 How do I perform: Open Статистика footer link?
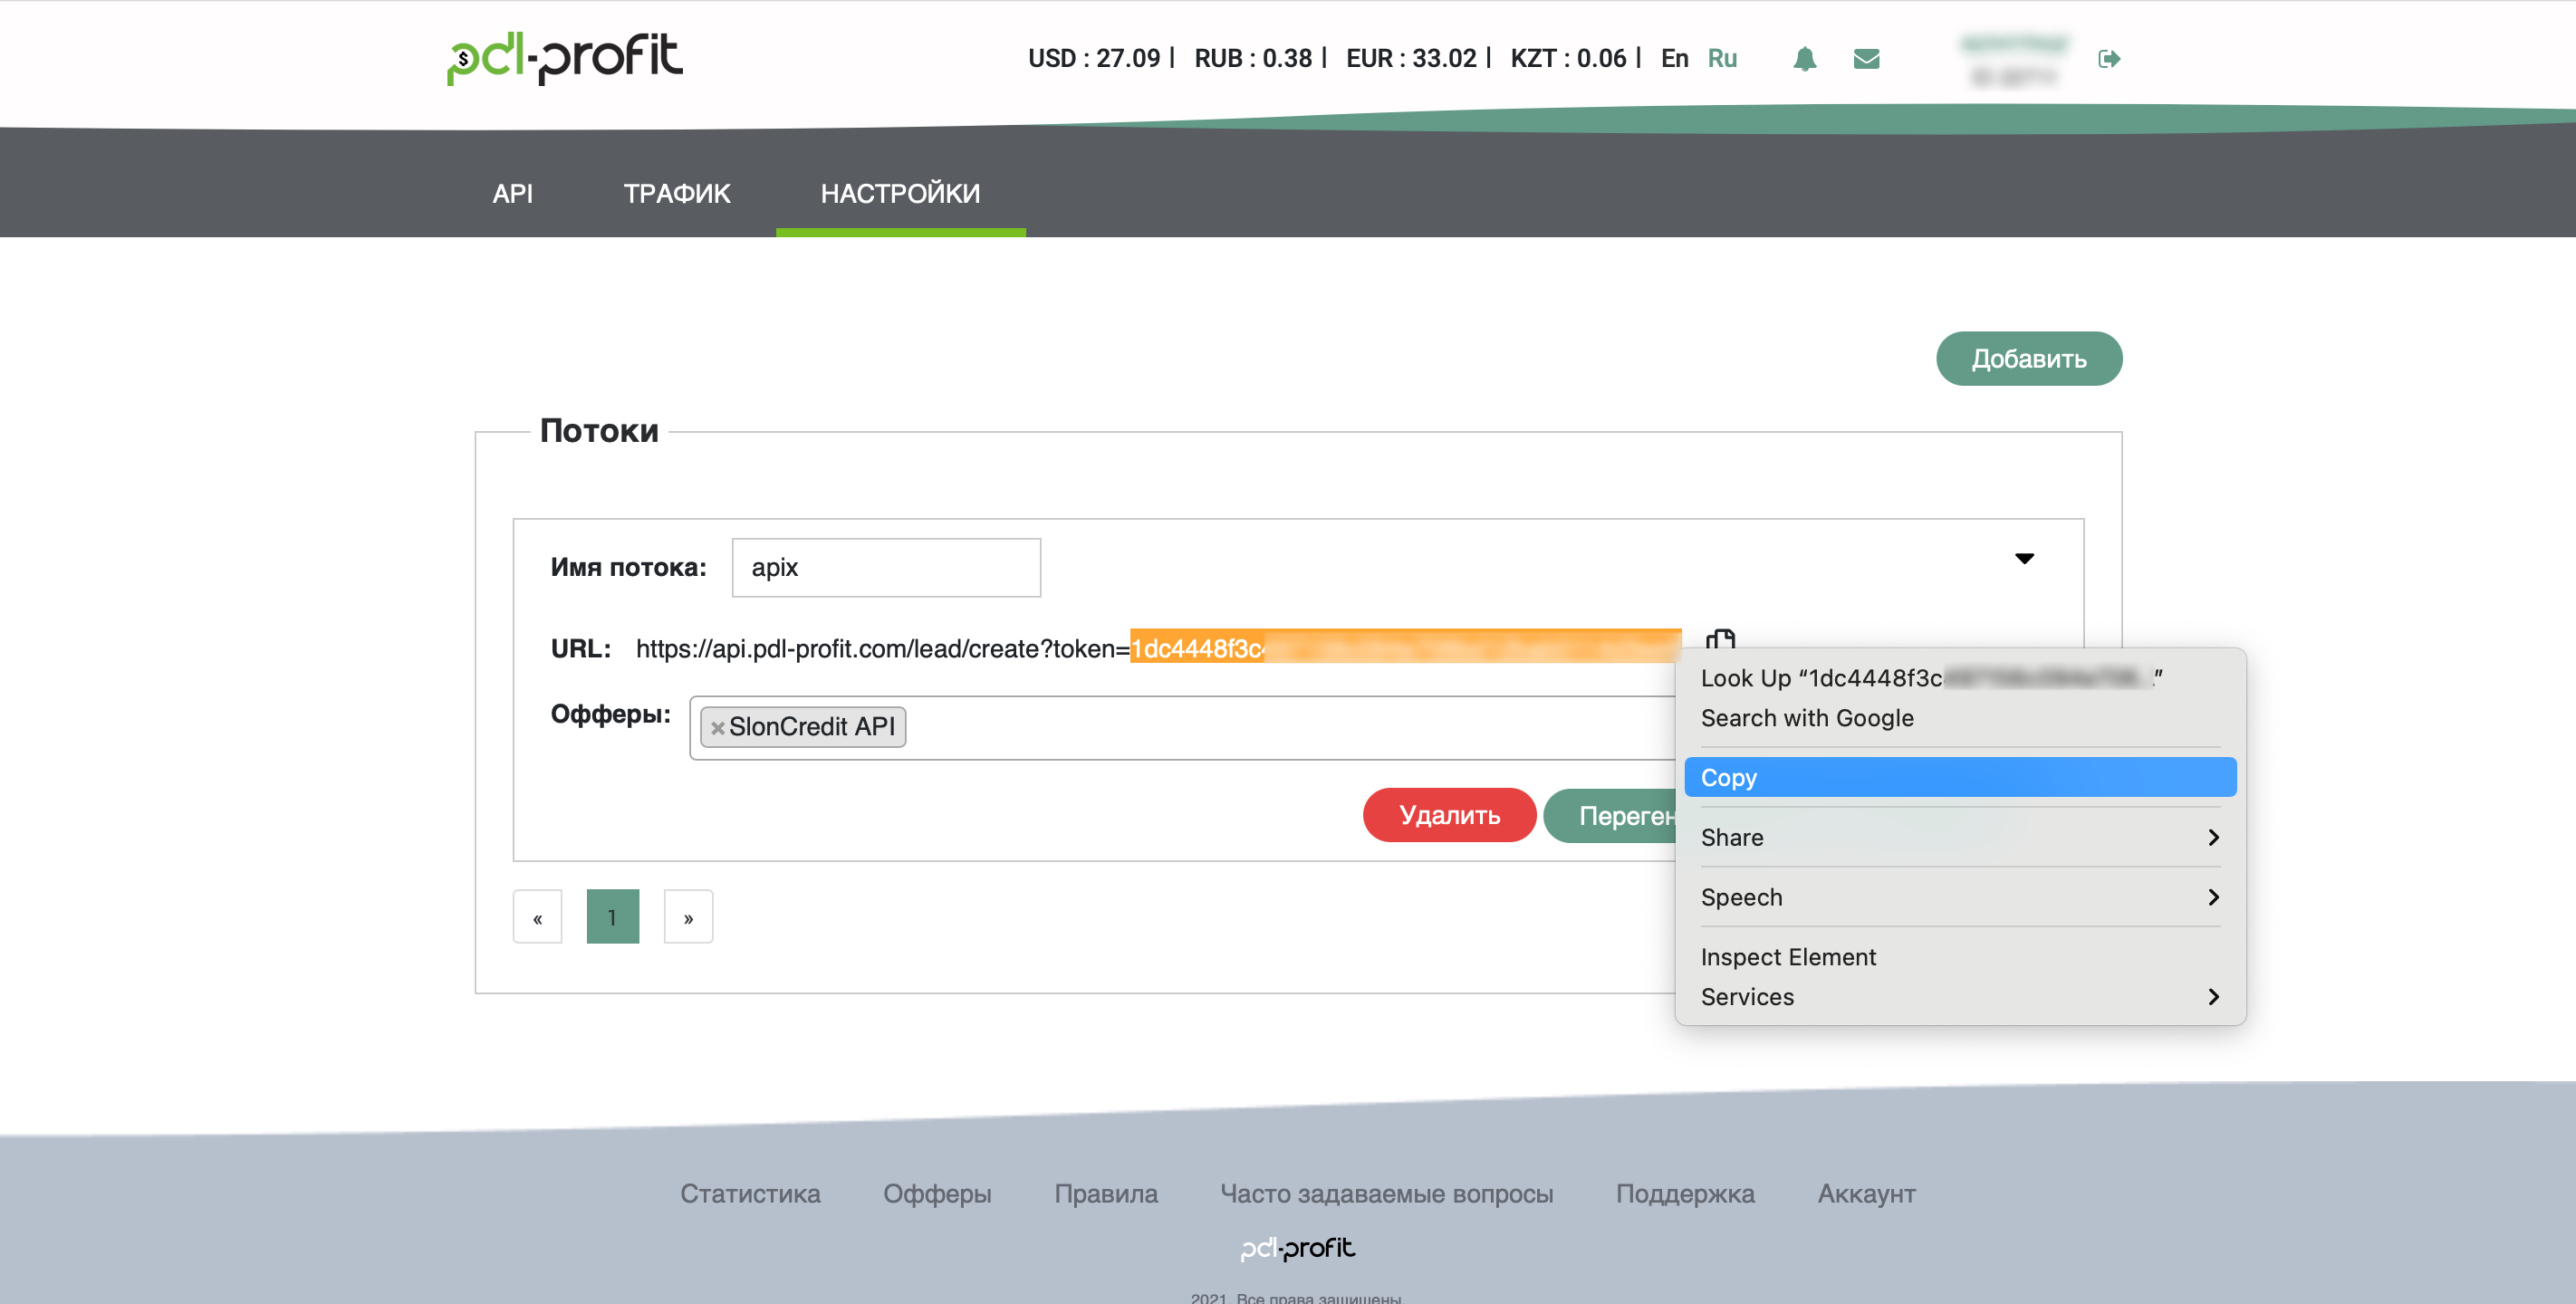750,1193
